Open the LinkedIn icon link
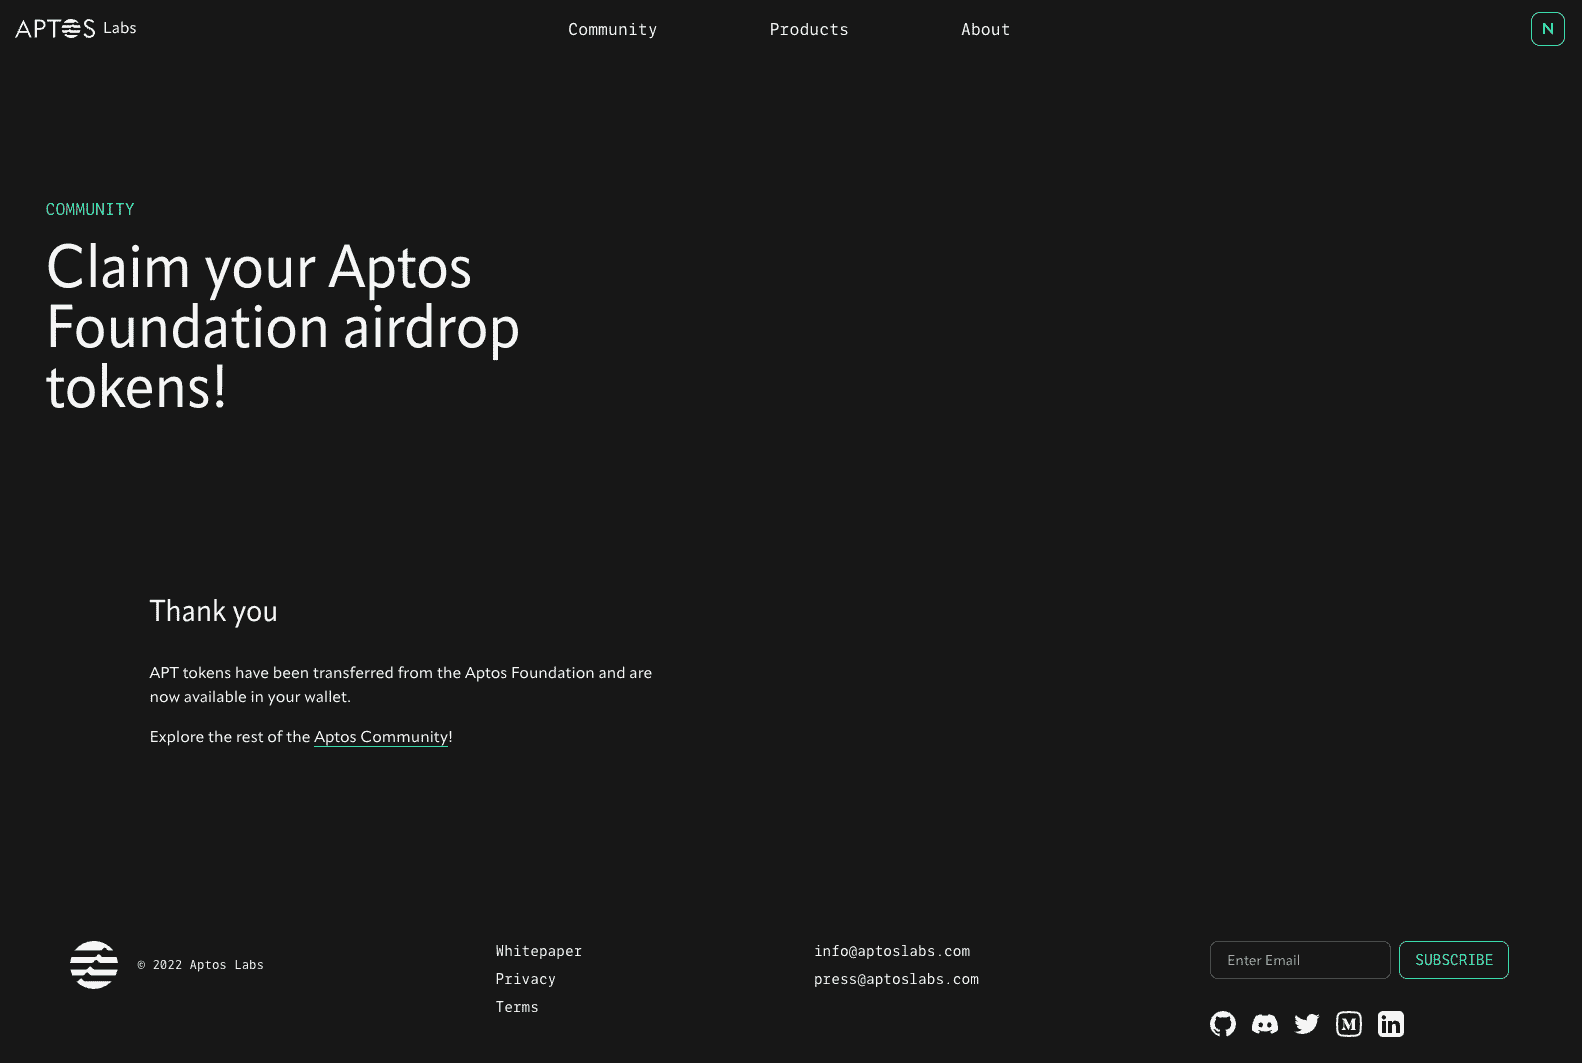This screenshot has height=1063, width=1582. 1391,1024
